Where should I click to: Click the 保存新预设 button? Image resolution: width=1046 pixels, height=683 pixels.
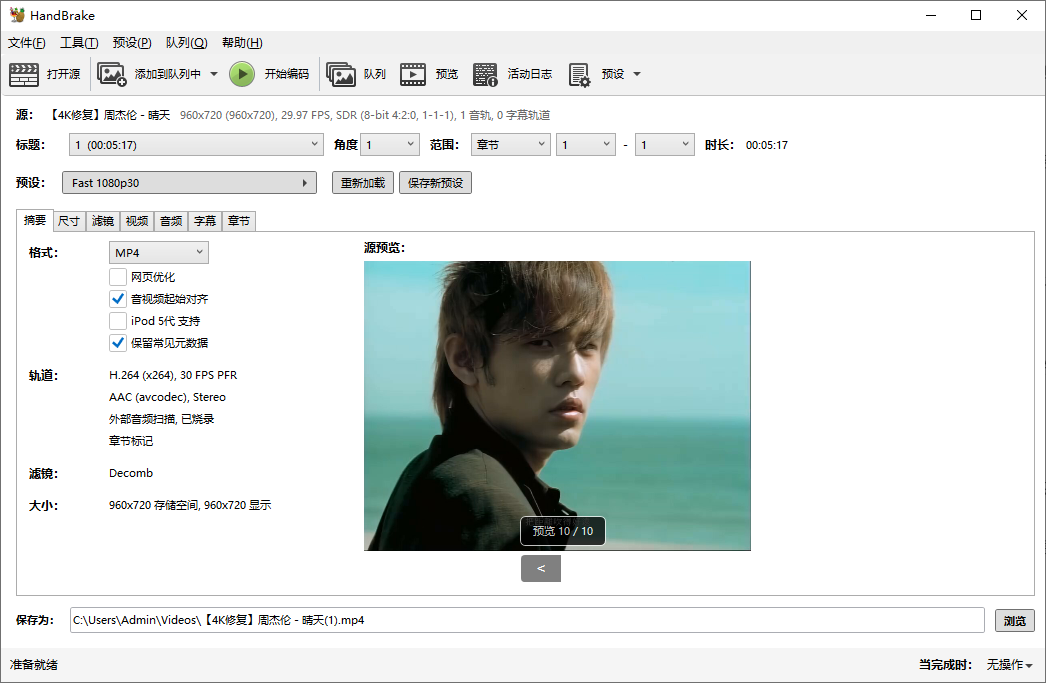[x=435, y=183]
